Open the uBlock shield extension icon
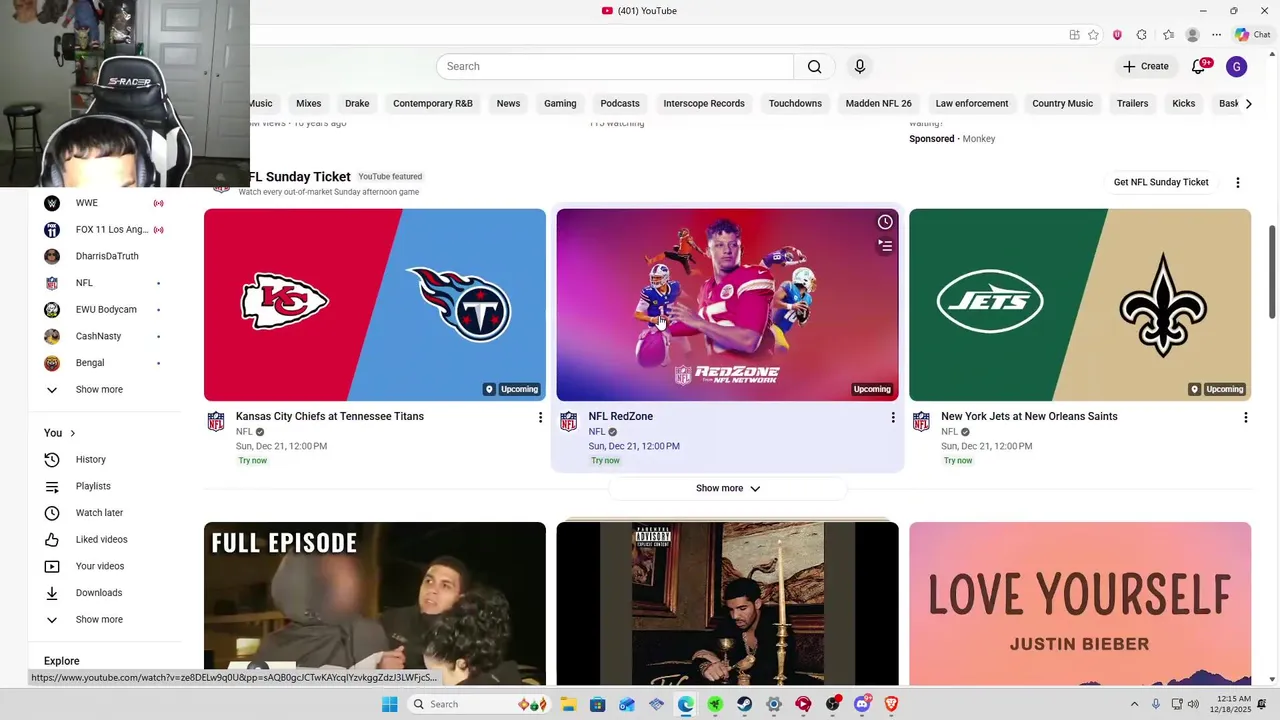This screenshot has width=1280, height=720. click(1117, 35)
